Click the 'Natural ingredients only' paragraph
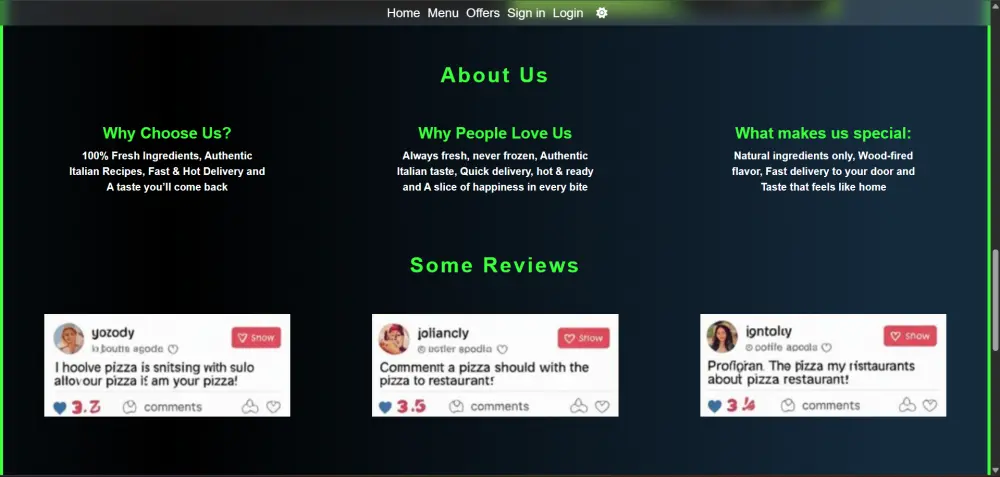The width and height of the screenshot is (1000, 477). pyautogui.click(x=823, y=172)
